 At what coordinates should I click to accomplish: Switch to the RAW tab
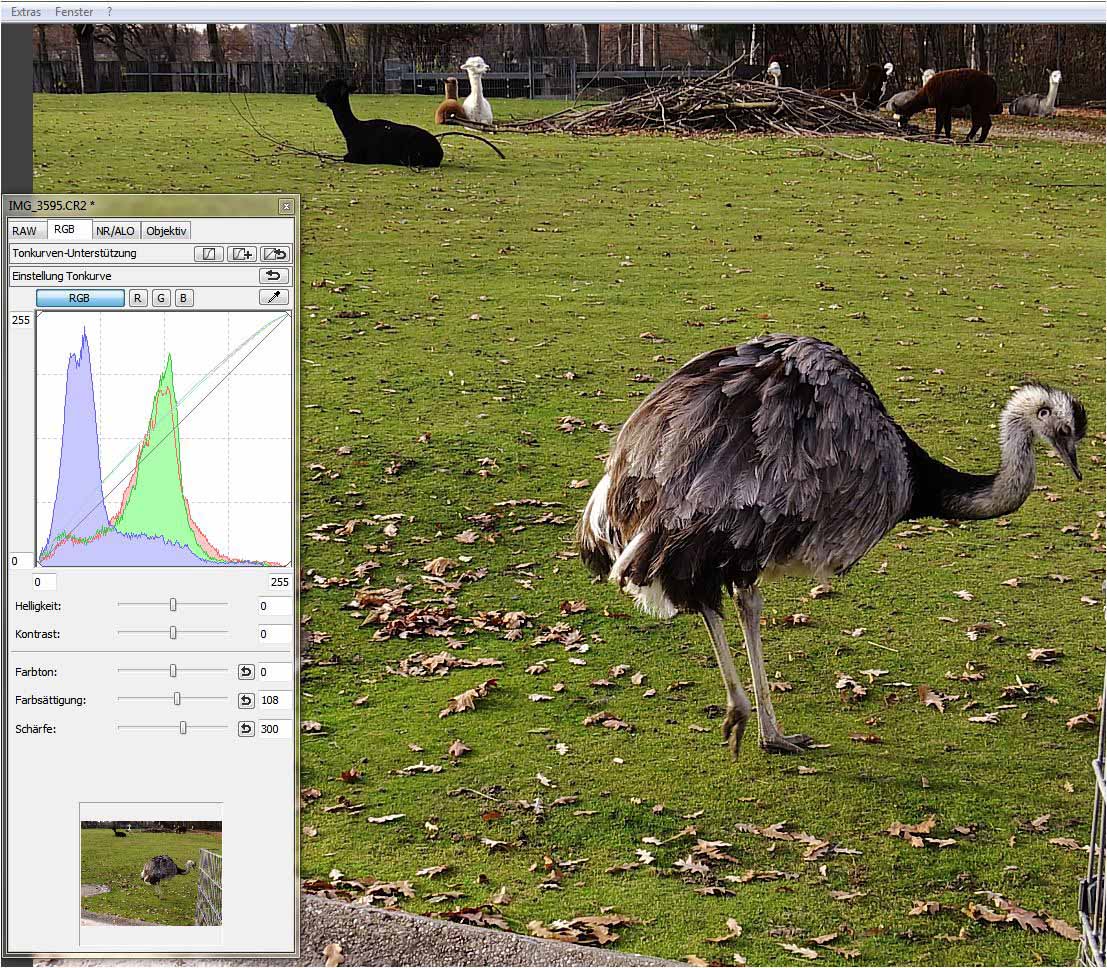(25, 231)
